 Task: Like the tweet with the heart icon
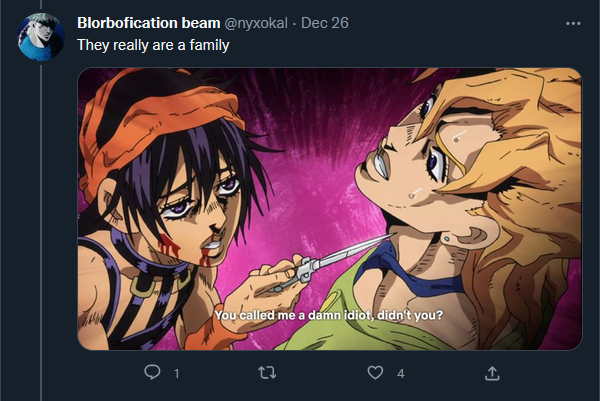[375, 372]
